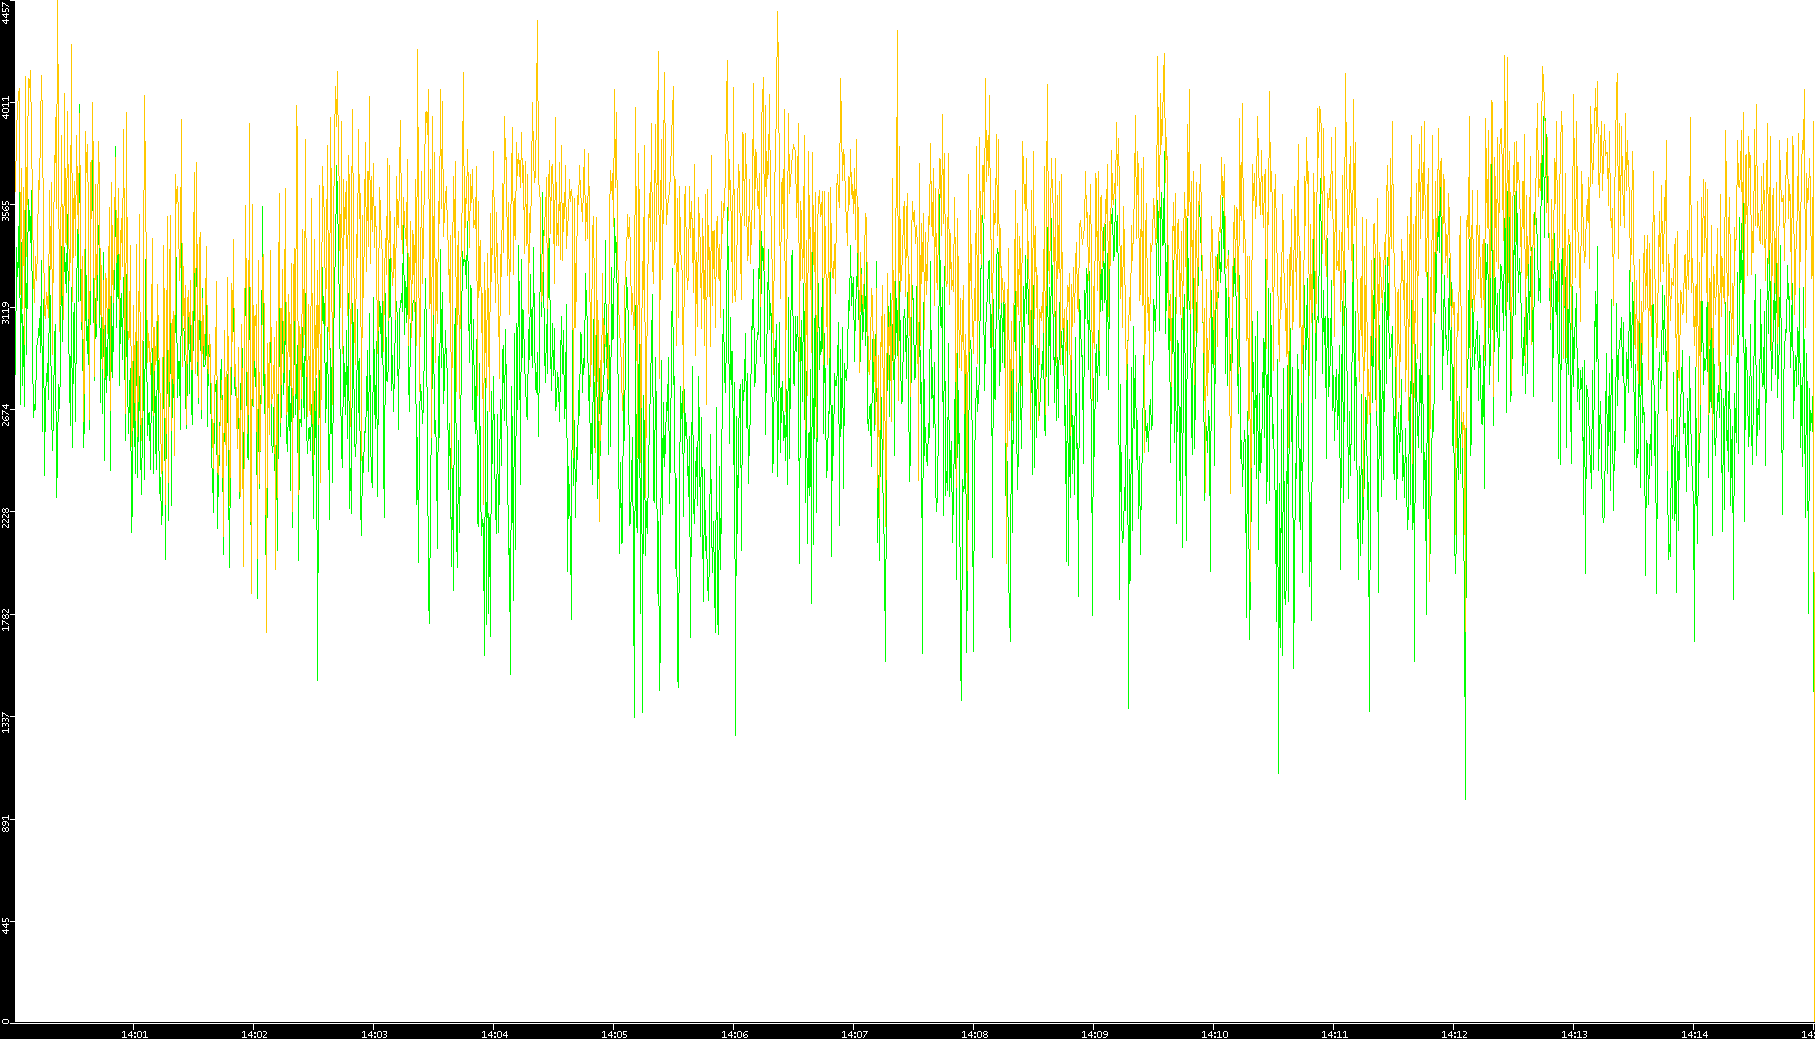Click the 4457 value on the vertical axis
This screenshot has width=1815, height=1039.
click(x=6, y=13)
